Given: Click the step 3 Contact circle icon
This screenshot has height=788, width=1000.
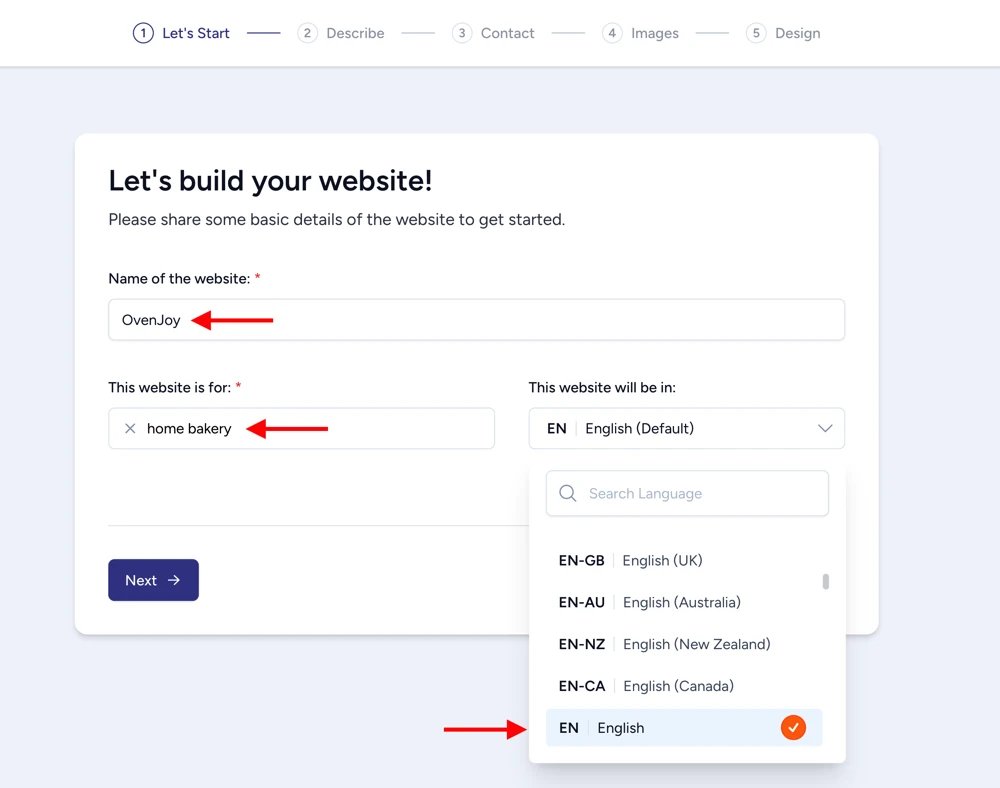Looking at the screenshot, I should tap(461, 33).
